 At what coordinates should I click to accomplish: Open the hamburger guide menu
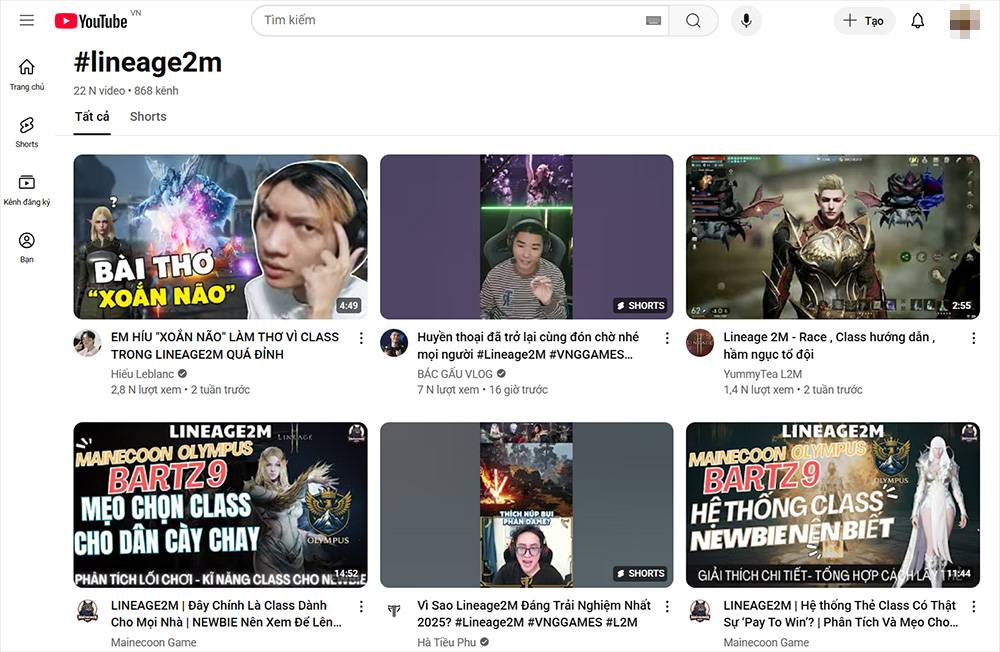27,20
